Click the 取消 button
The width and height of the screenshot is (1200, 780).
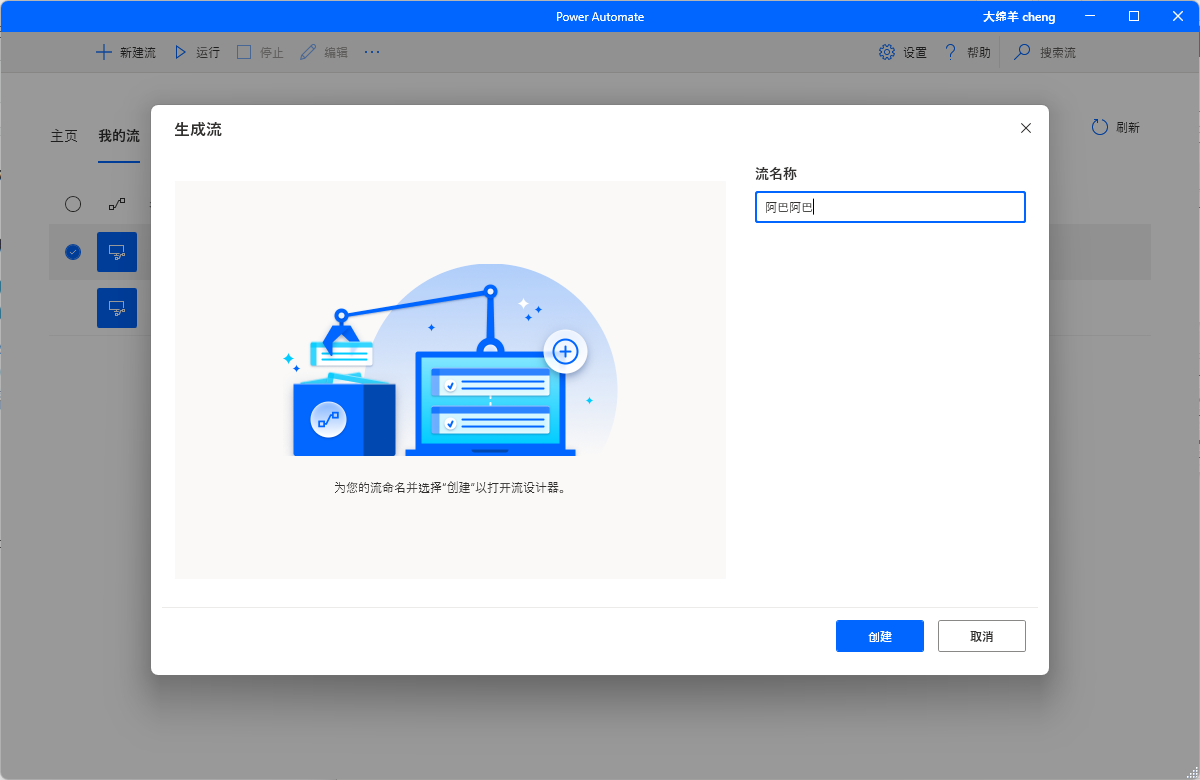[x=981, y=636]
